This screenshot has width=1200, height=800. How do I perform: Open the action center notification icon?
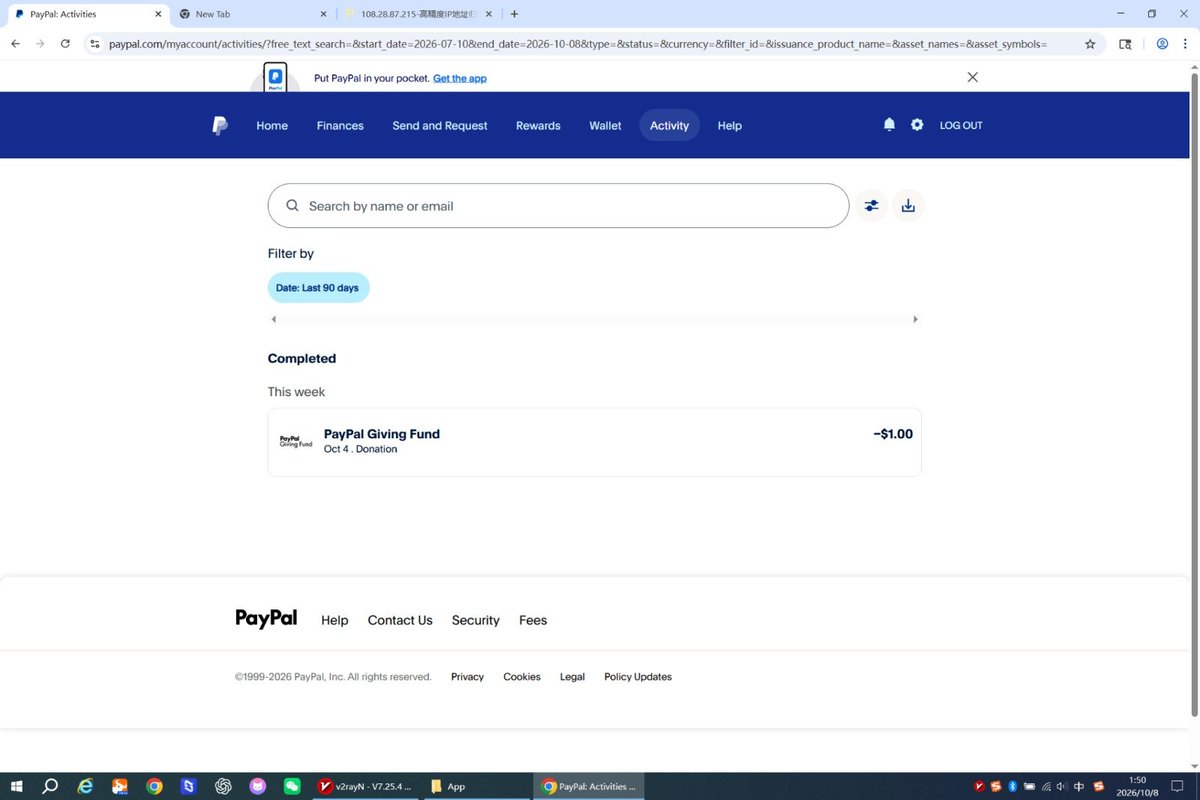[1177, 786]
